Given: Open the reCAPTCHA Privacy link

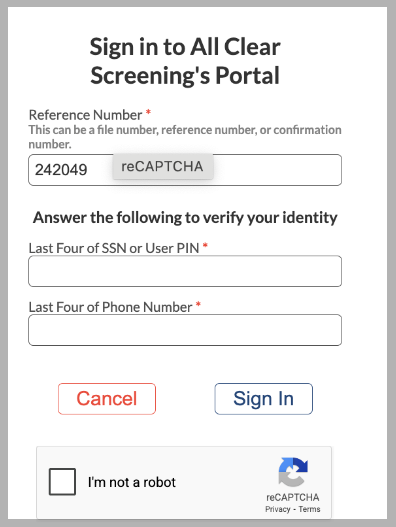Looking at the screenshot, I should 278,509.
